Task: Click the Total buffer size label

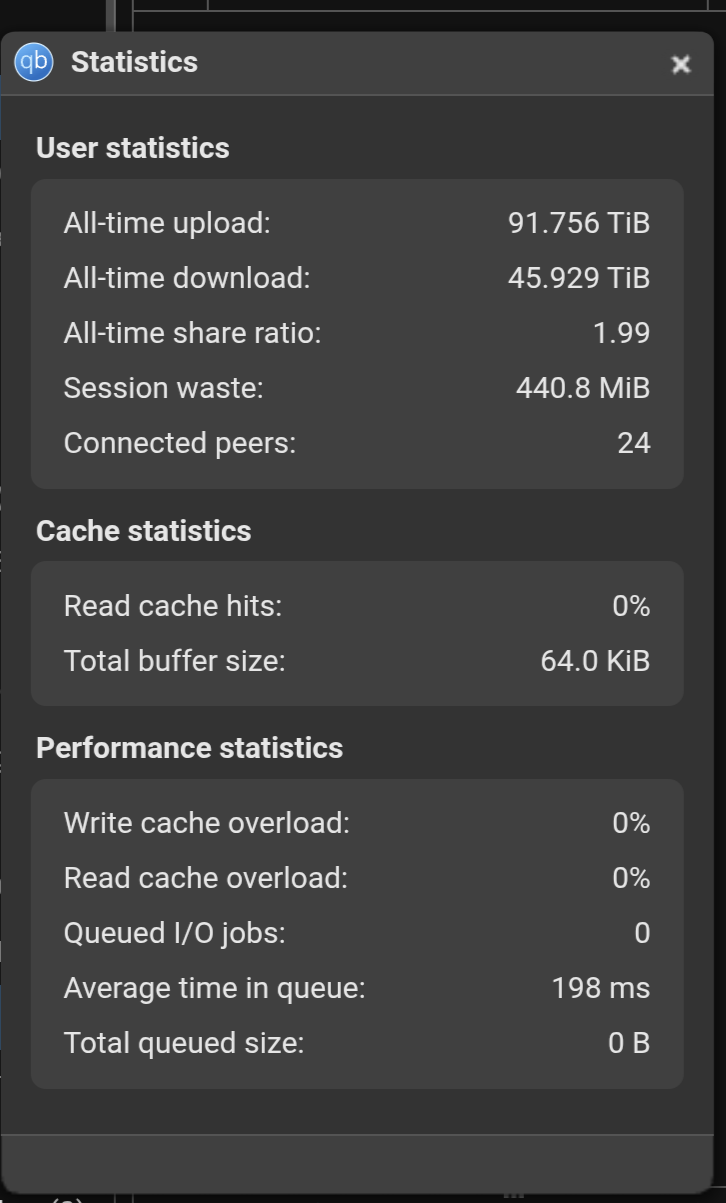Action: pyautogui.click(x=175, y=661)
